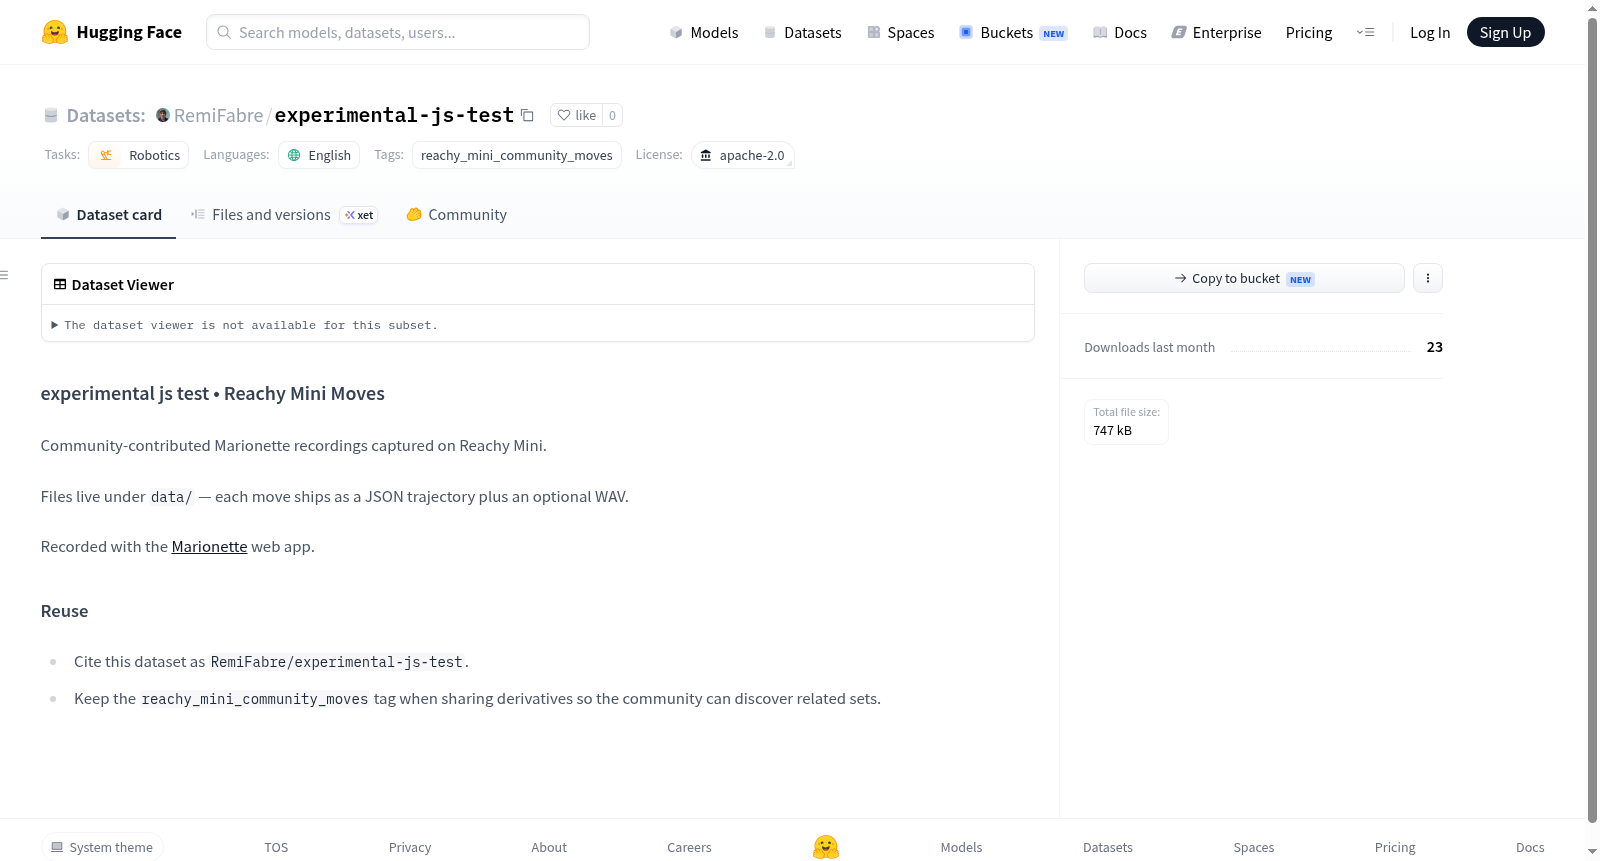Open the About footer link

[x=549, y=847]
